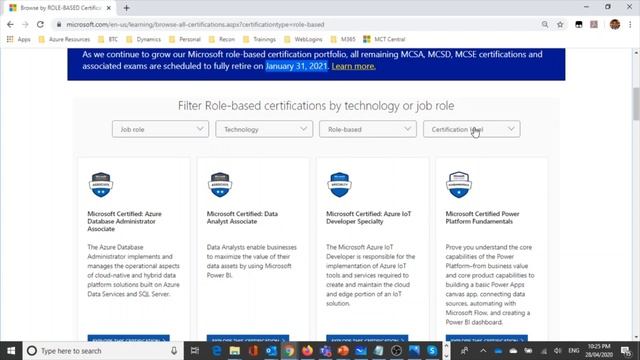Open Microsoft Certified: Data Analyst Associate title
640x360 pixels.
242,218
